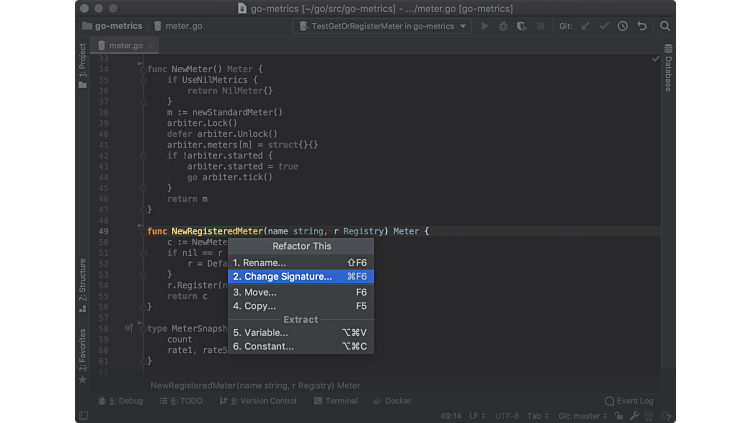The image size is (752, 423).
Task: Open the run configuration dropdown
Action: pos(382,26)
